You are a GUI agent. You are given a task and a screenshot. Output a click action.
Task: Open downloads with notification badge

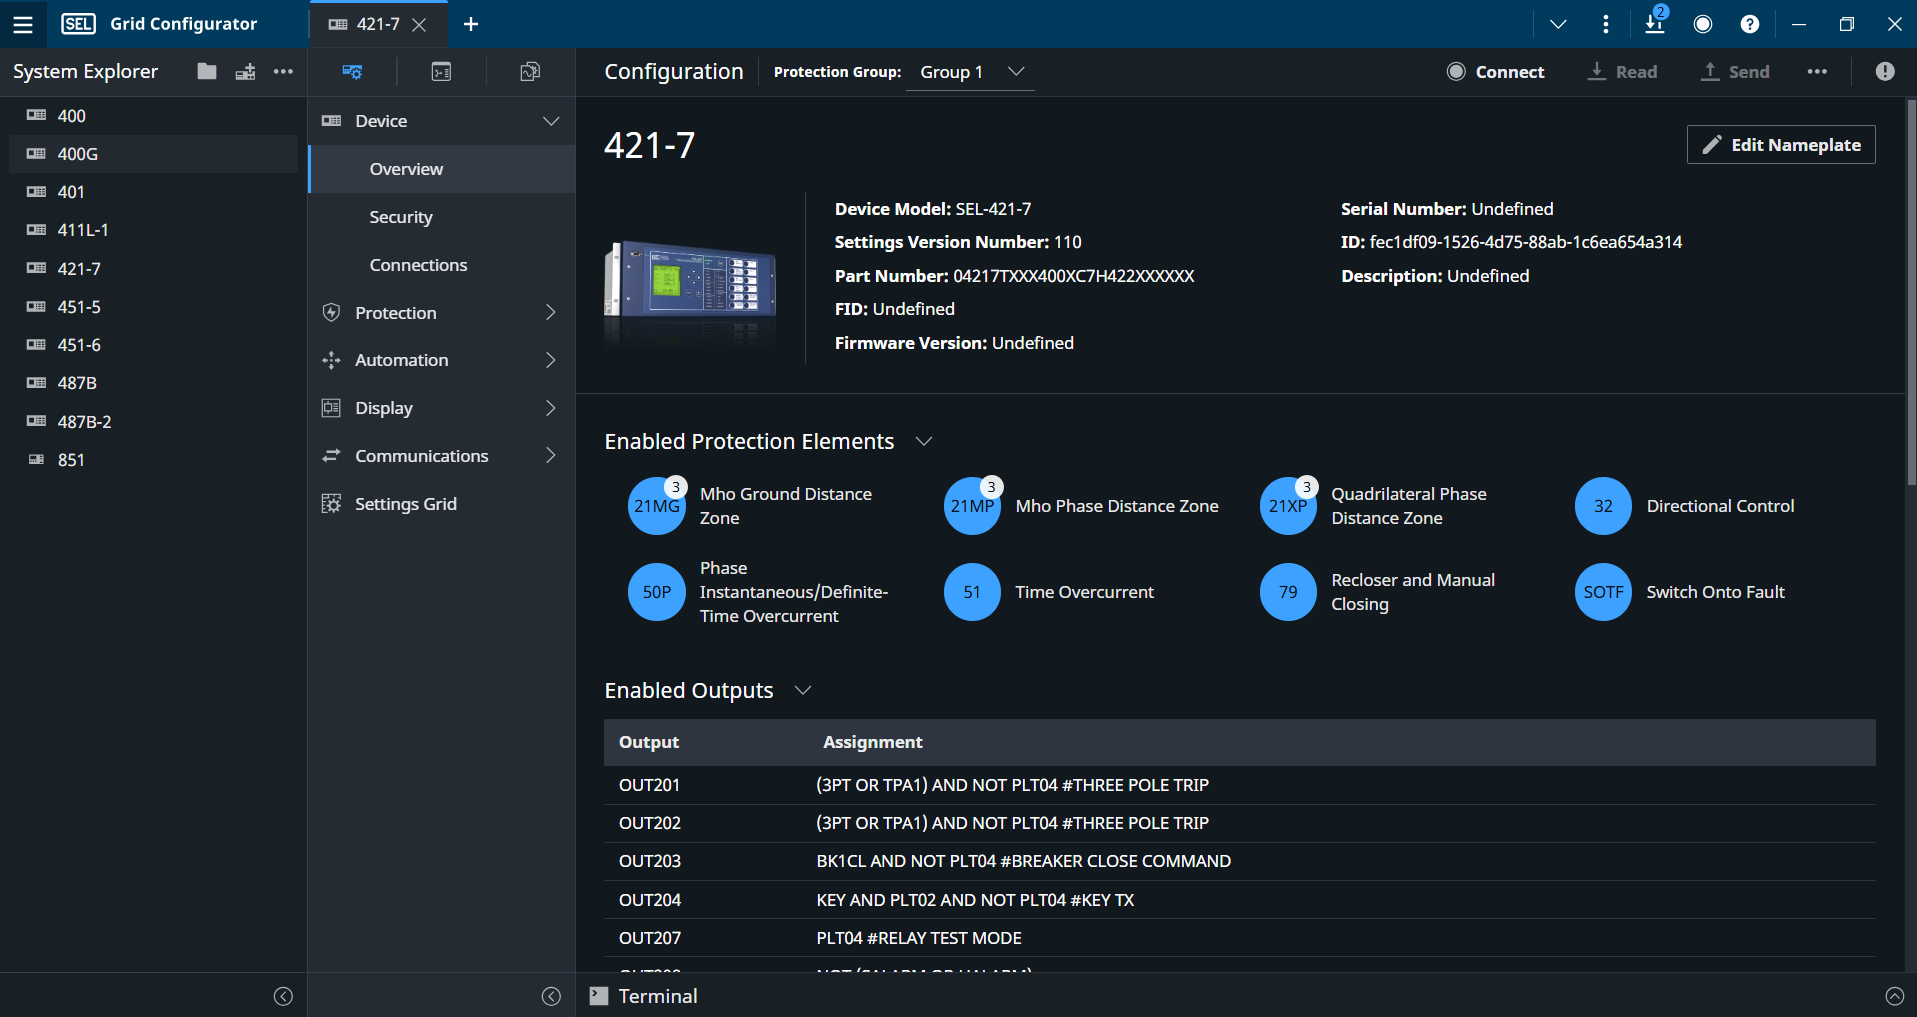pos(1655,22)
